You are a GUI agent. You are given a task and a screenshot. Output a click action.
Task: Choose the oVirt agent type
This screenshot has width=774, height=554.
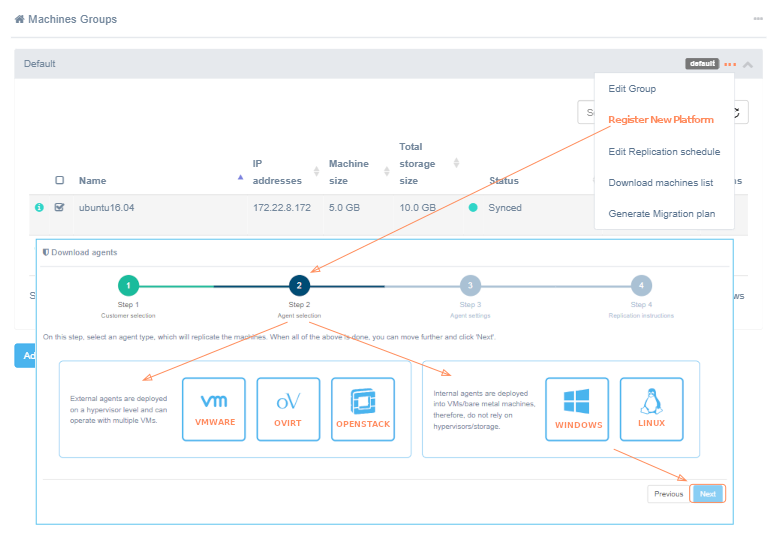click(288, 408)
